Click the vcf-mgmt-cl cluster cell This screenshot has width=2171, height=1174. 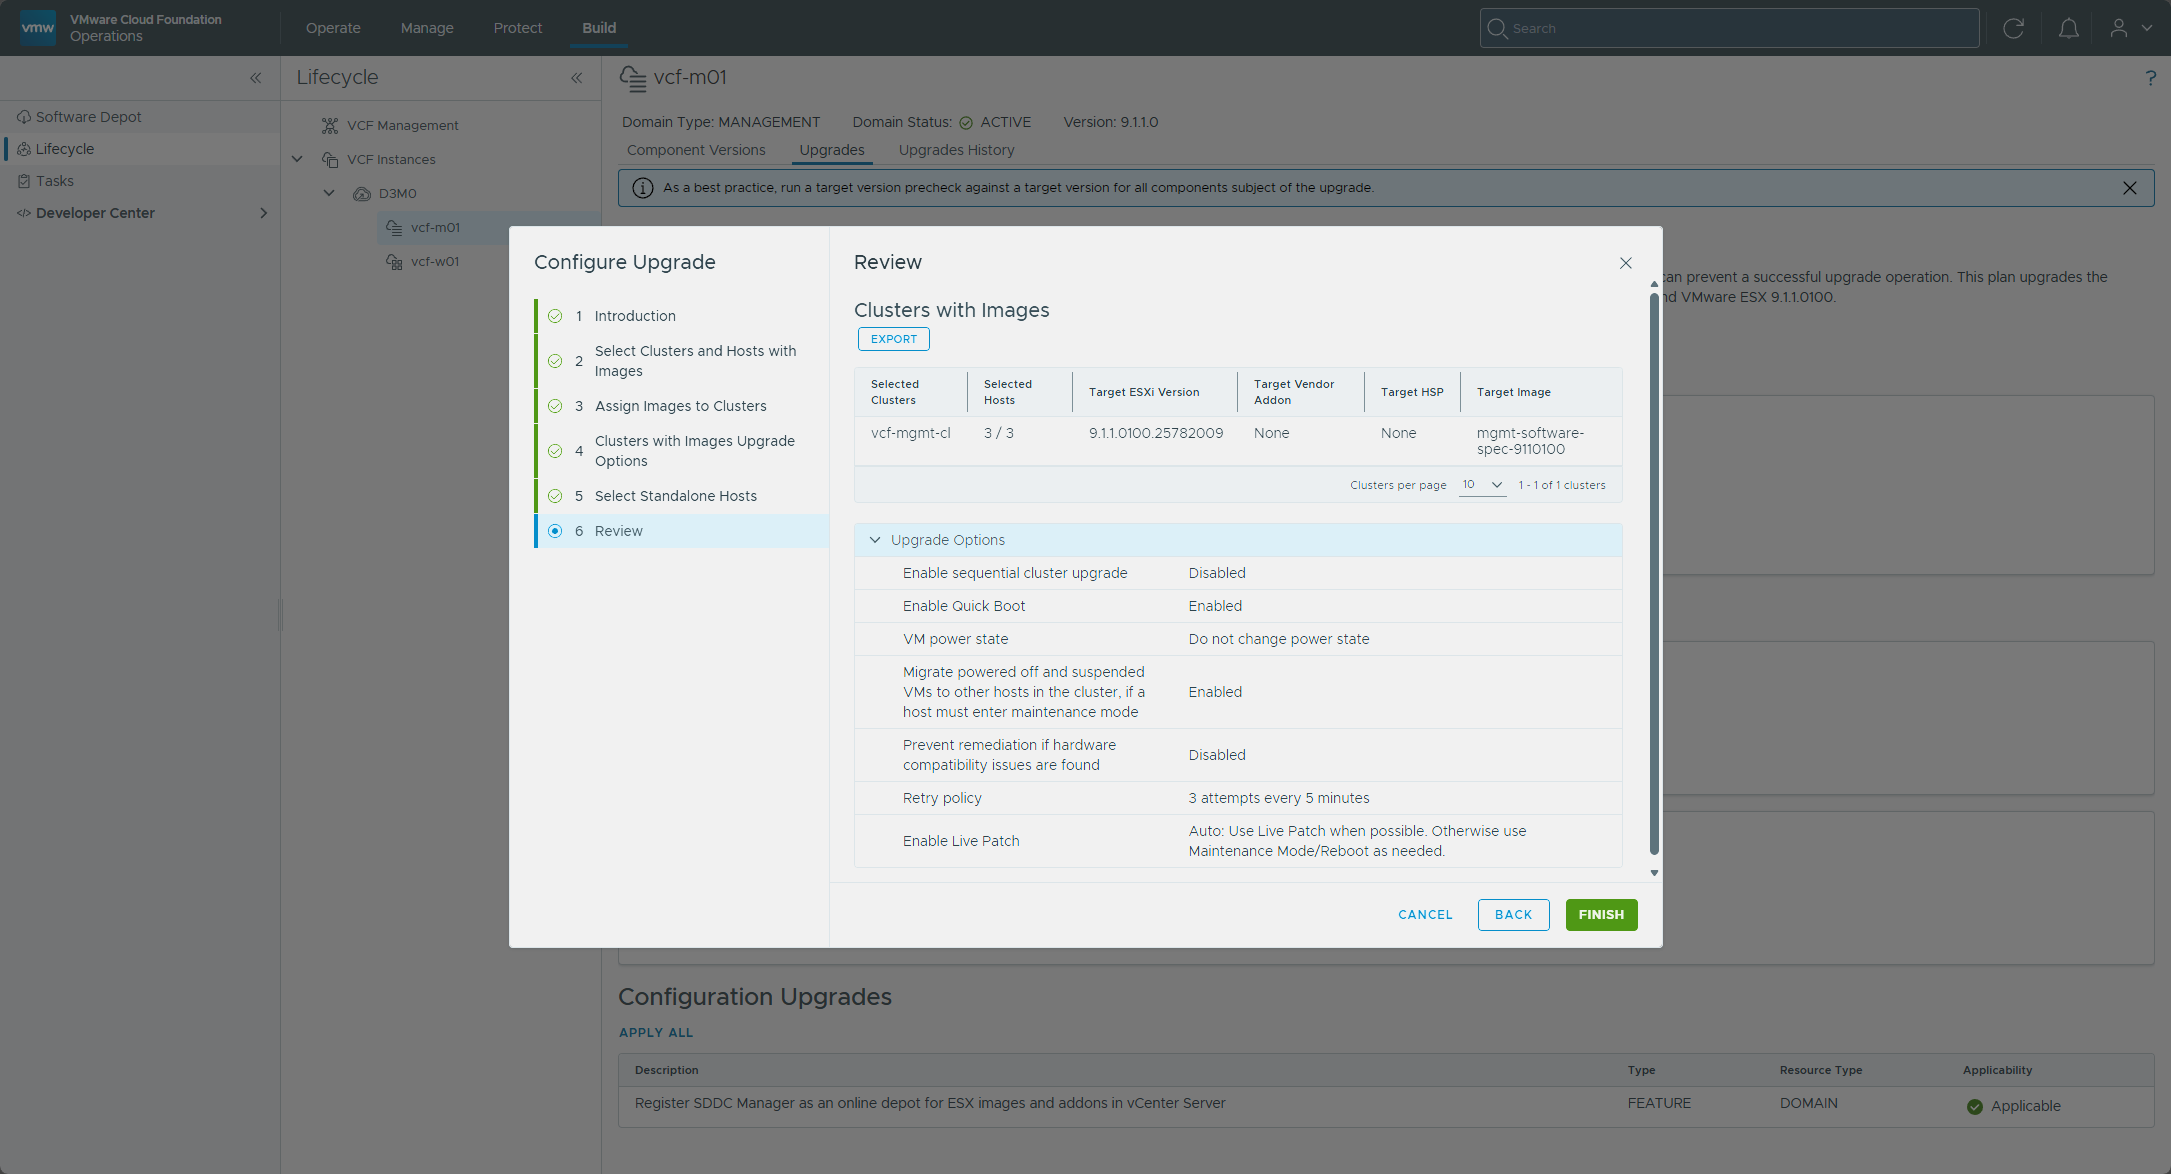[x=910, y=433]
